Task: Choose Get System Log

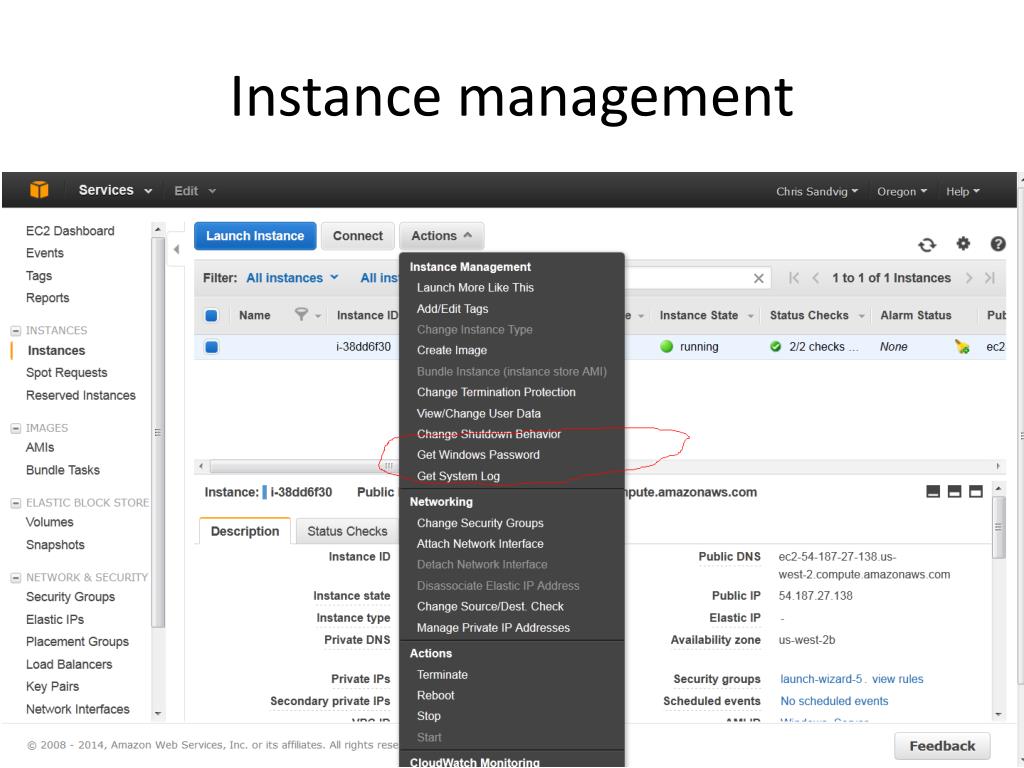Action: (x=458, y=476)
